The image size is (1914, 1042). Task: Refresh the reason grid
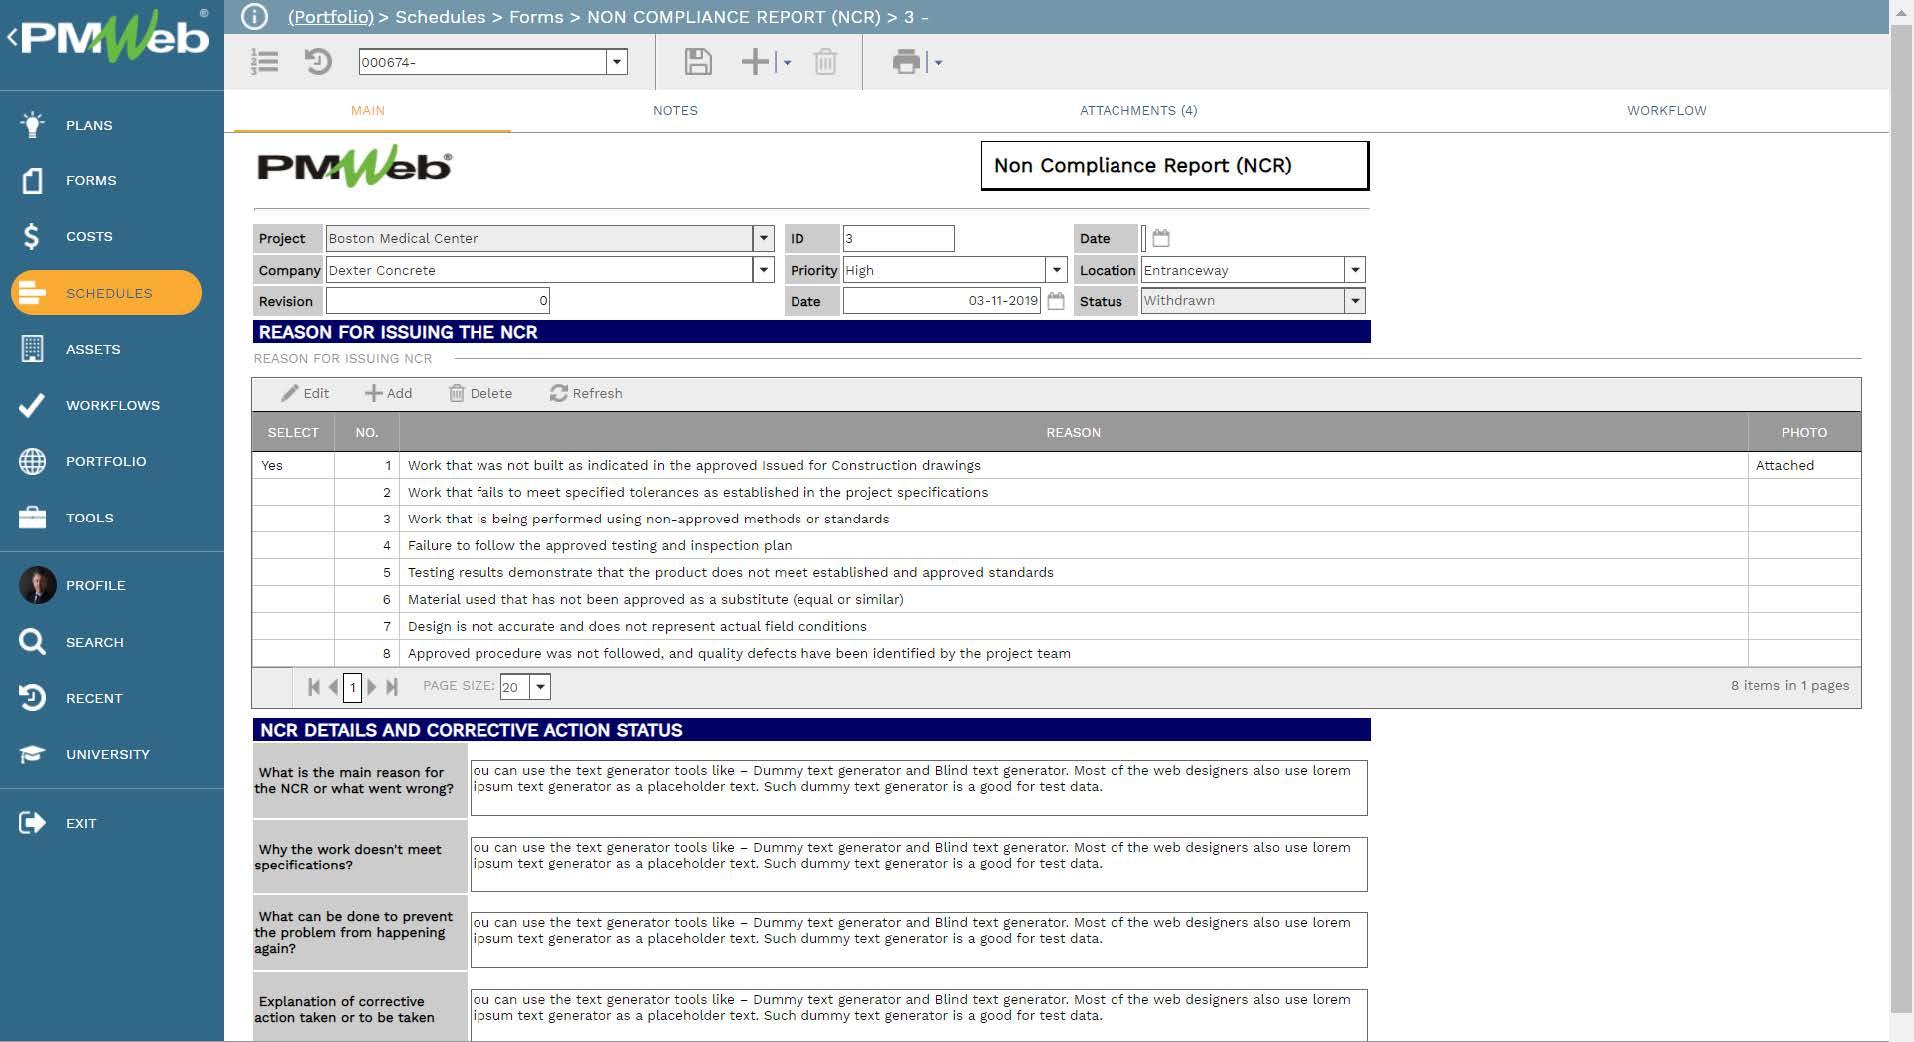586,394
